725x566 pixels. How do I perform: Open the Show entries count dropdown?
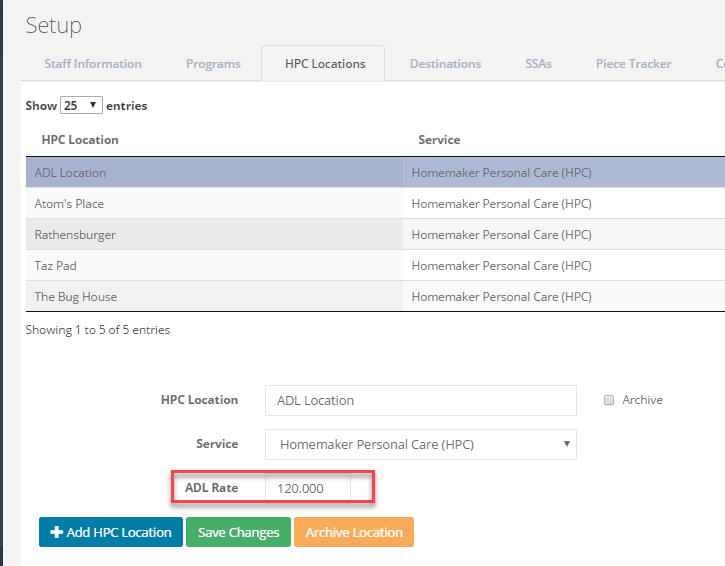(x=81, y=105)
